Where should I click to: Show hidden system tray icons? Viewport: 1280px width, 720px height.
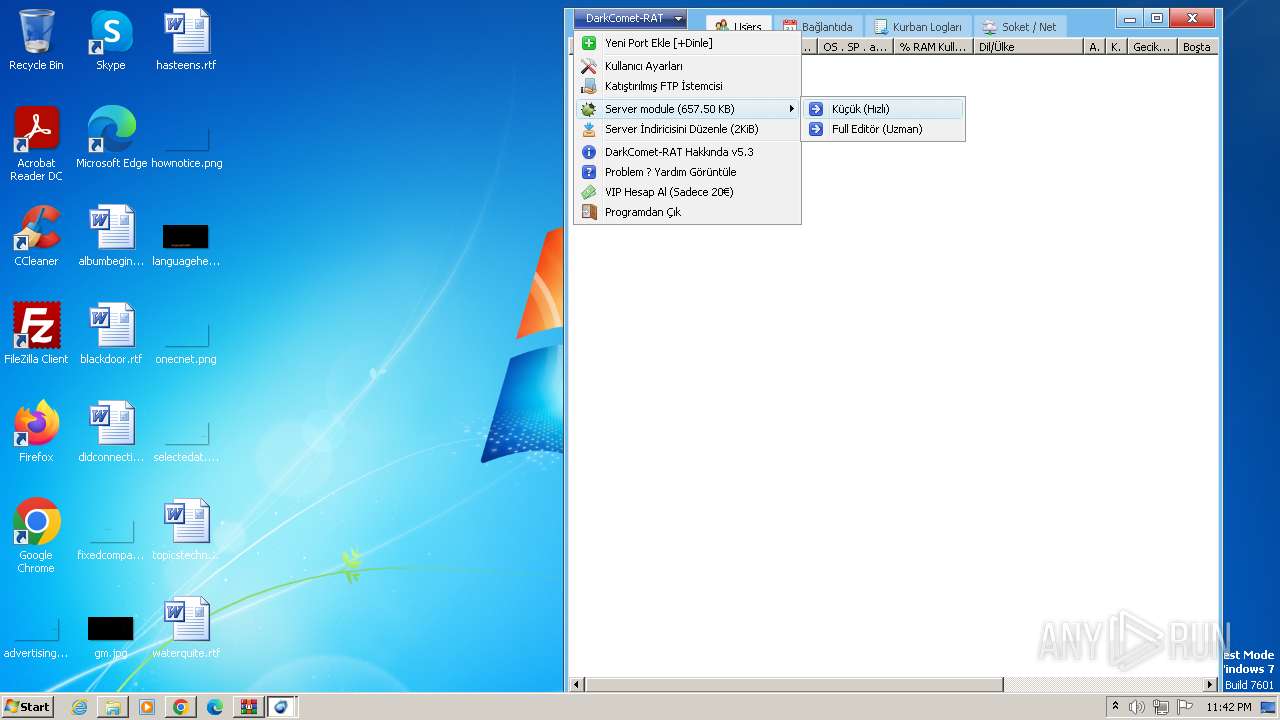1116,707
